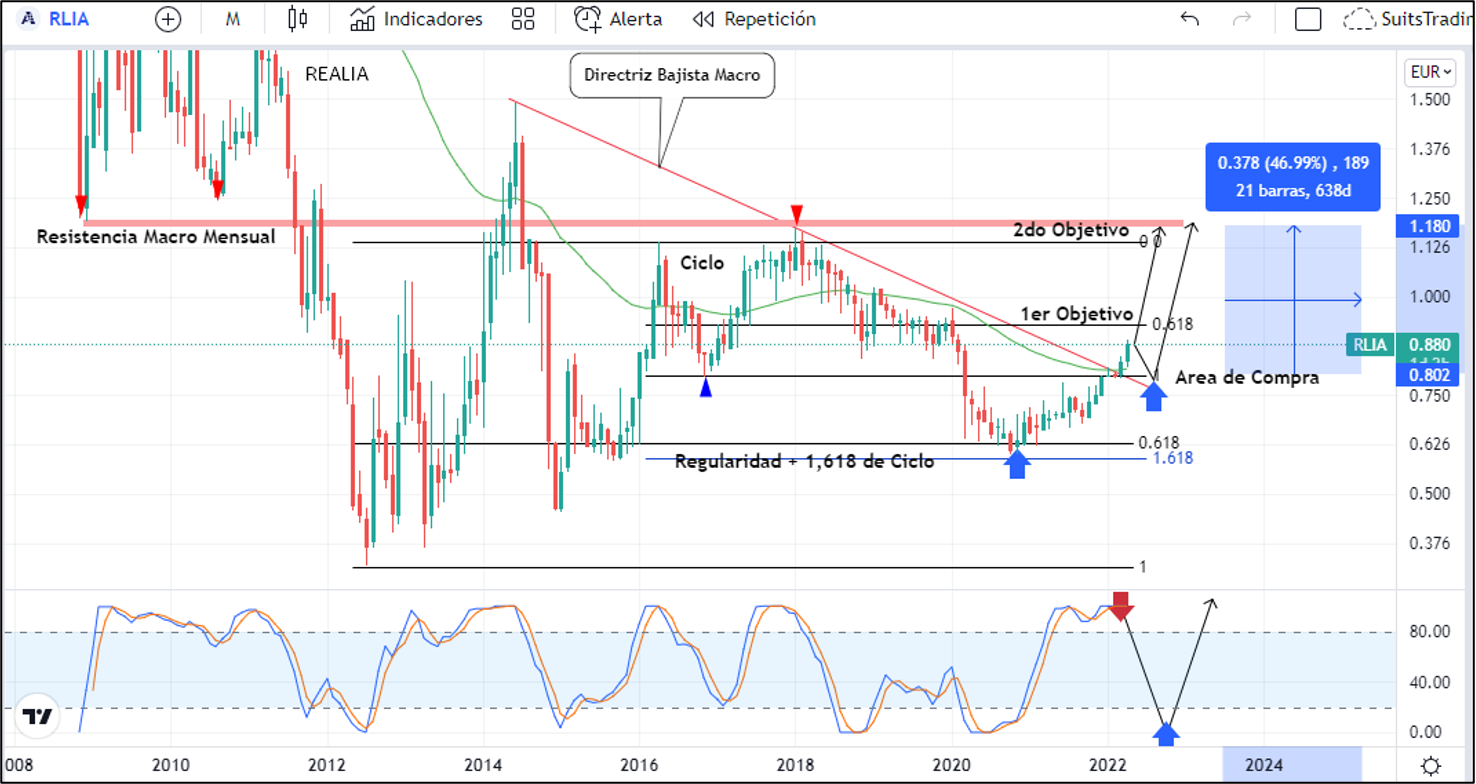The image size is (1476, 784).
Task: Click the 1.180 price label on axis
Action: 1428,227
